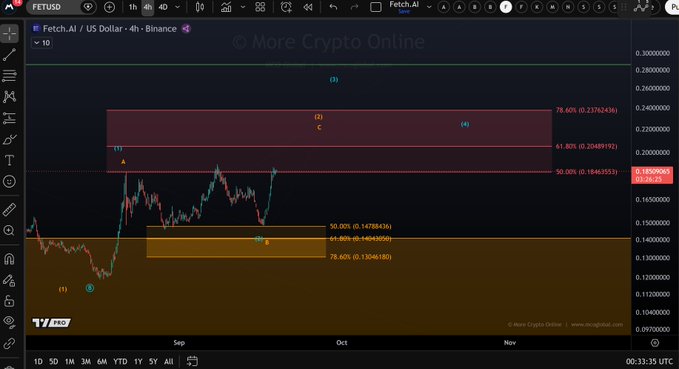Click the chain link icon in left toolbar
Screen dimensions: 679x369
click(x=10, y=343)
